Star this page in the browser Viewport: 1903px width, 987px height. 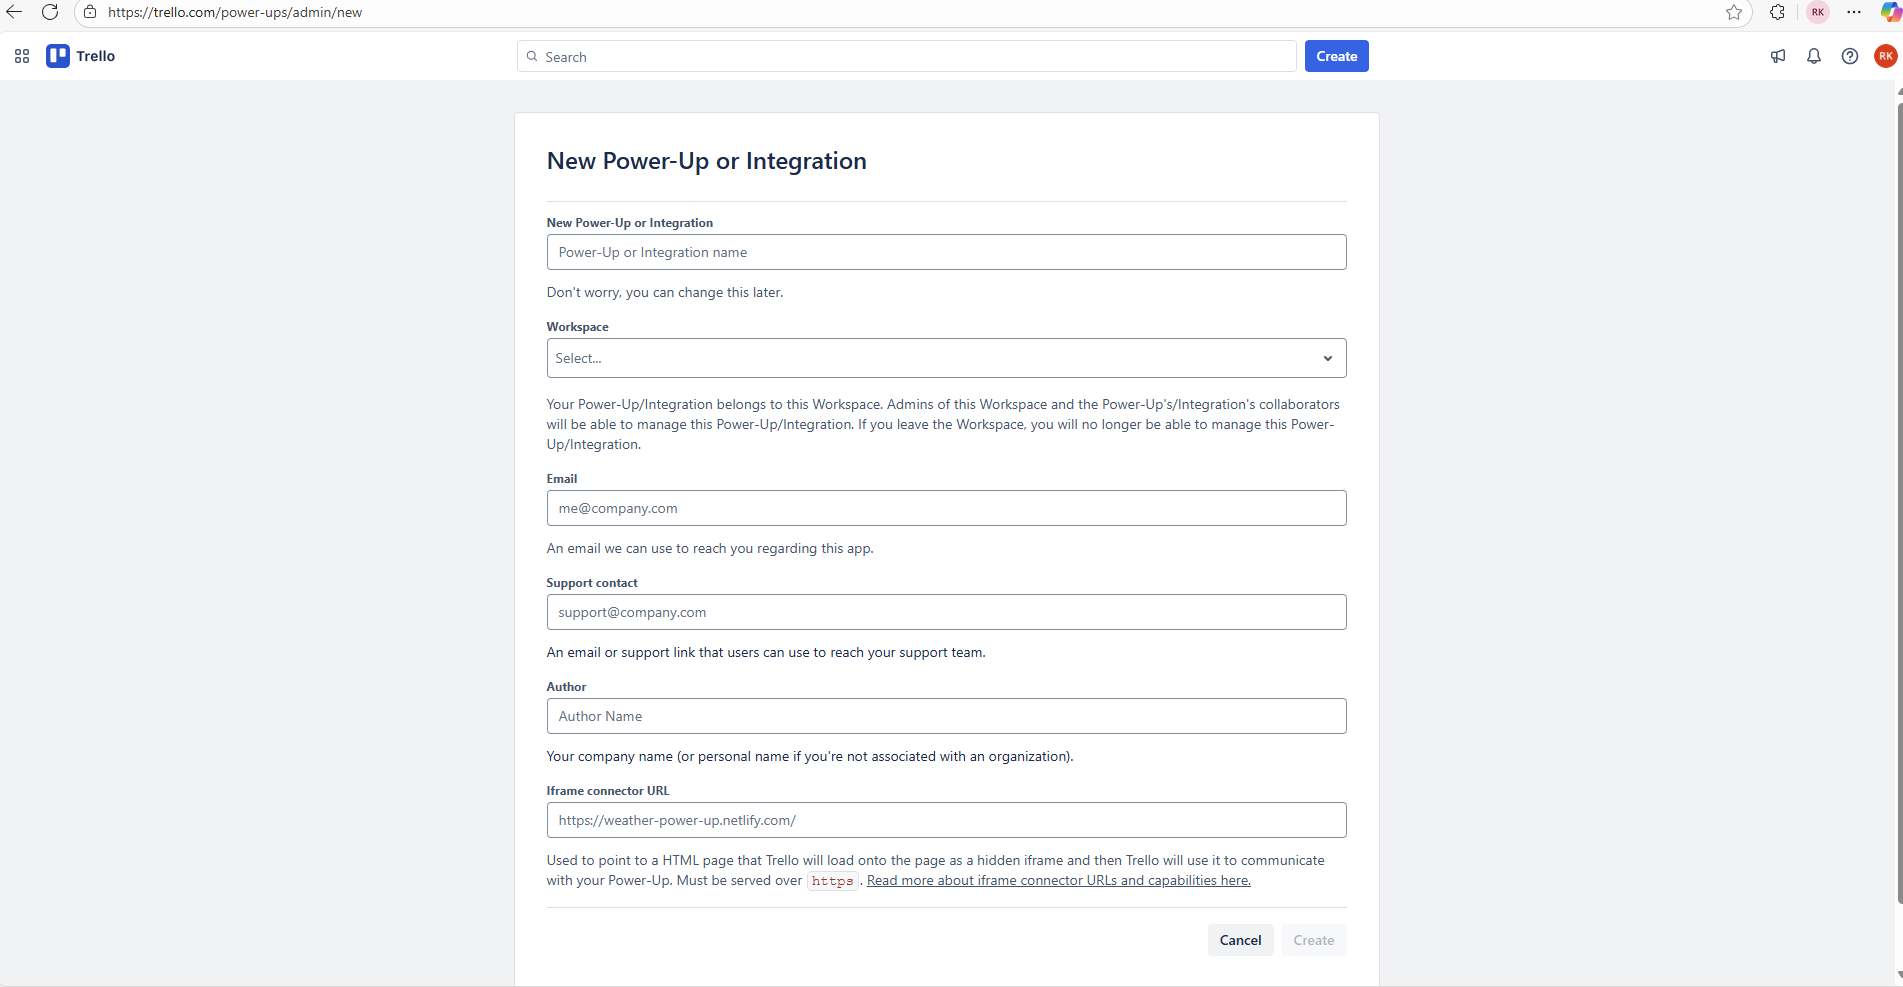tap(1735, 13)
